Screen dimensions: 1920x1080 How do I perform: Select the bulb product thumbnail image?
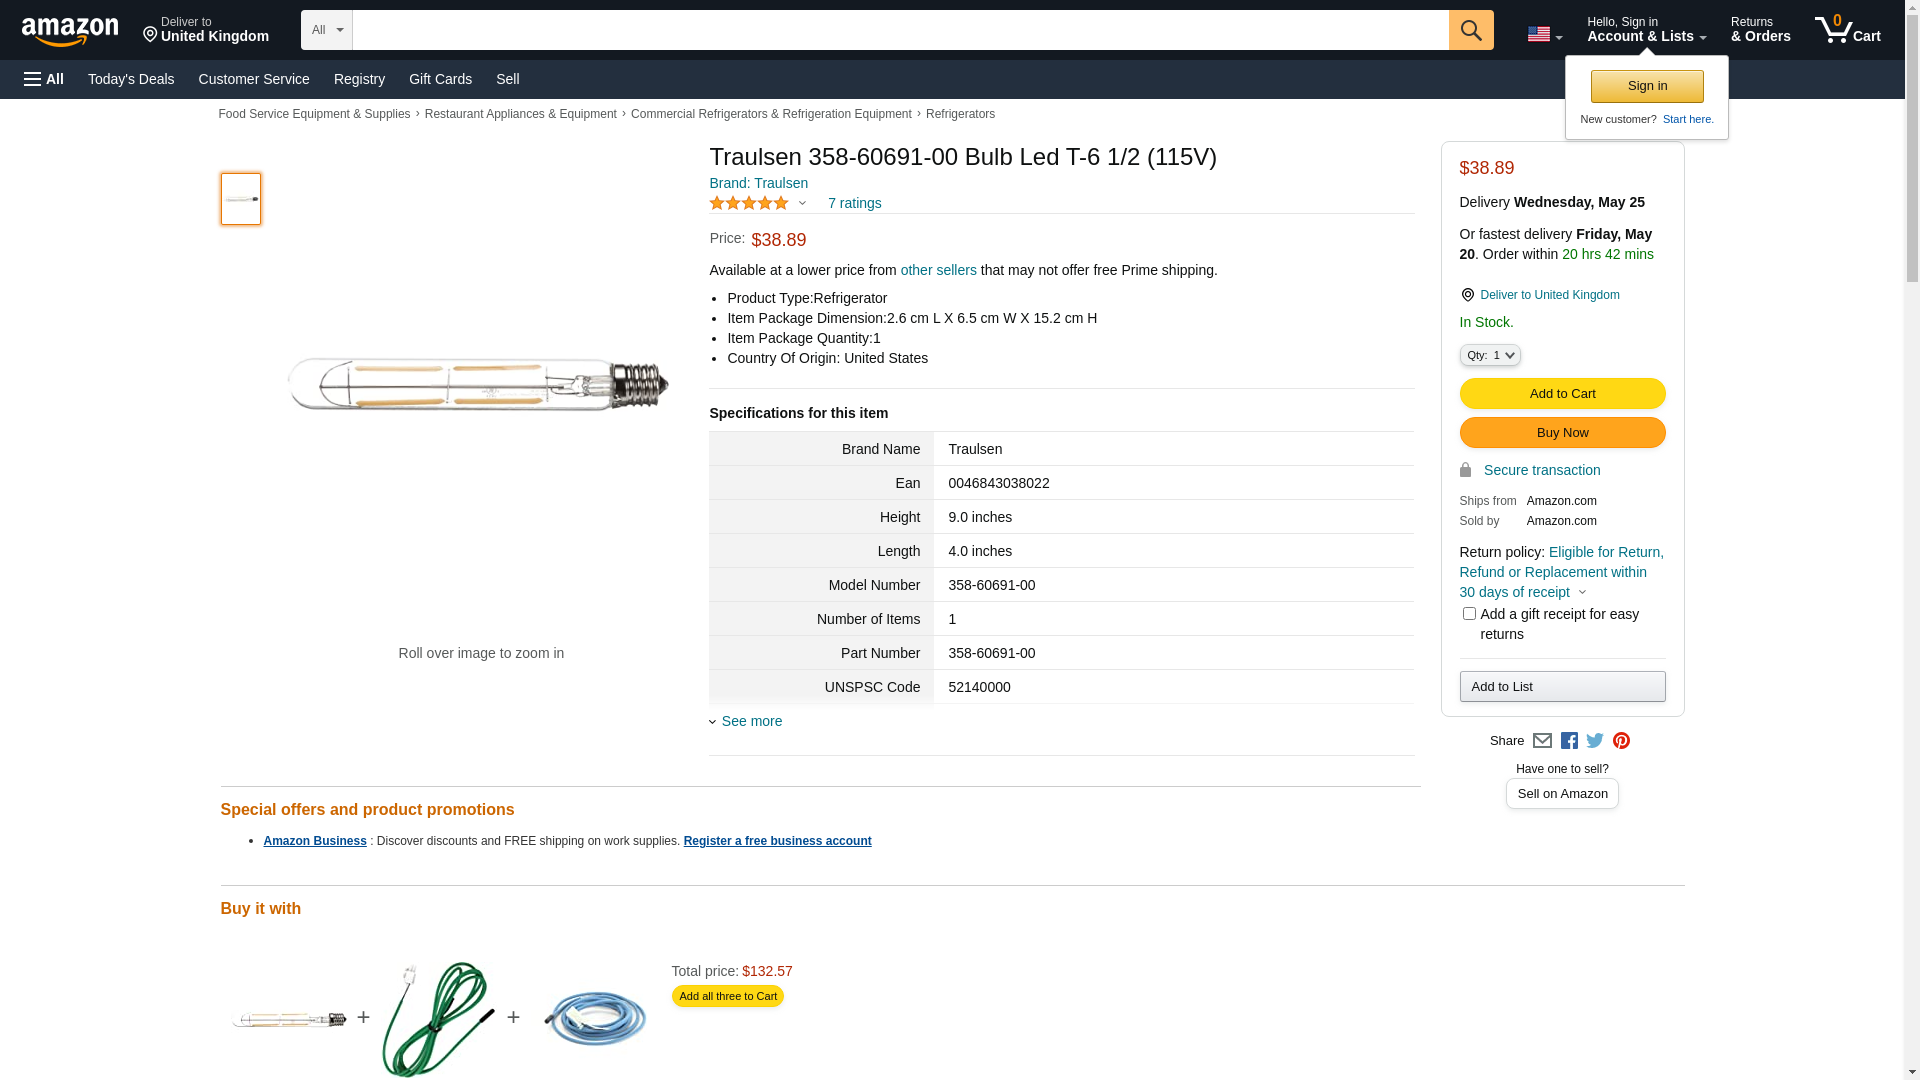tap(241, 199)
